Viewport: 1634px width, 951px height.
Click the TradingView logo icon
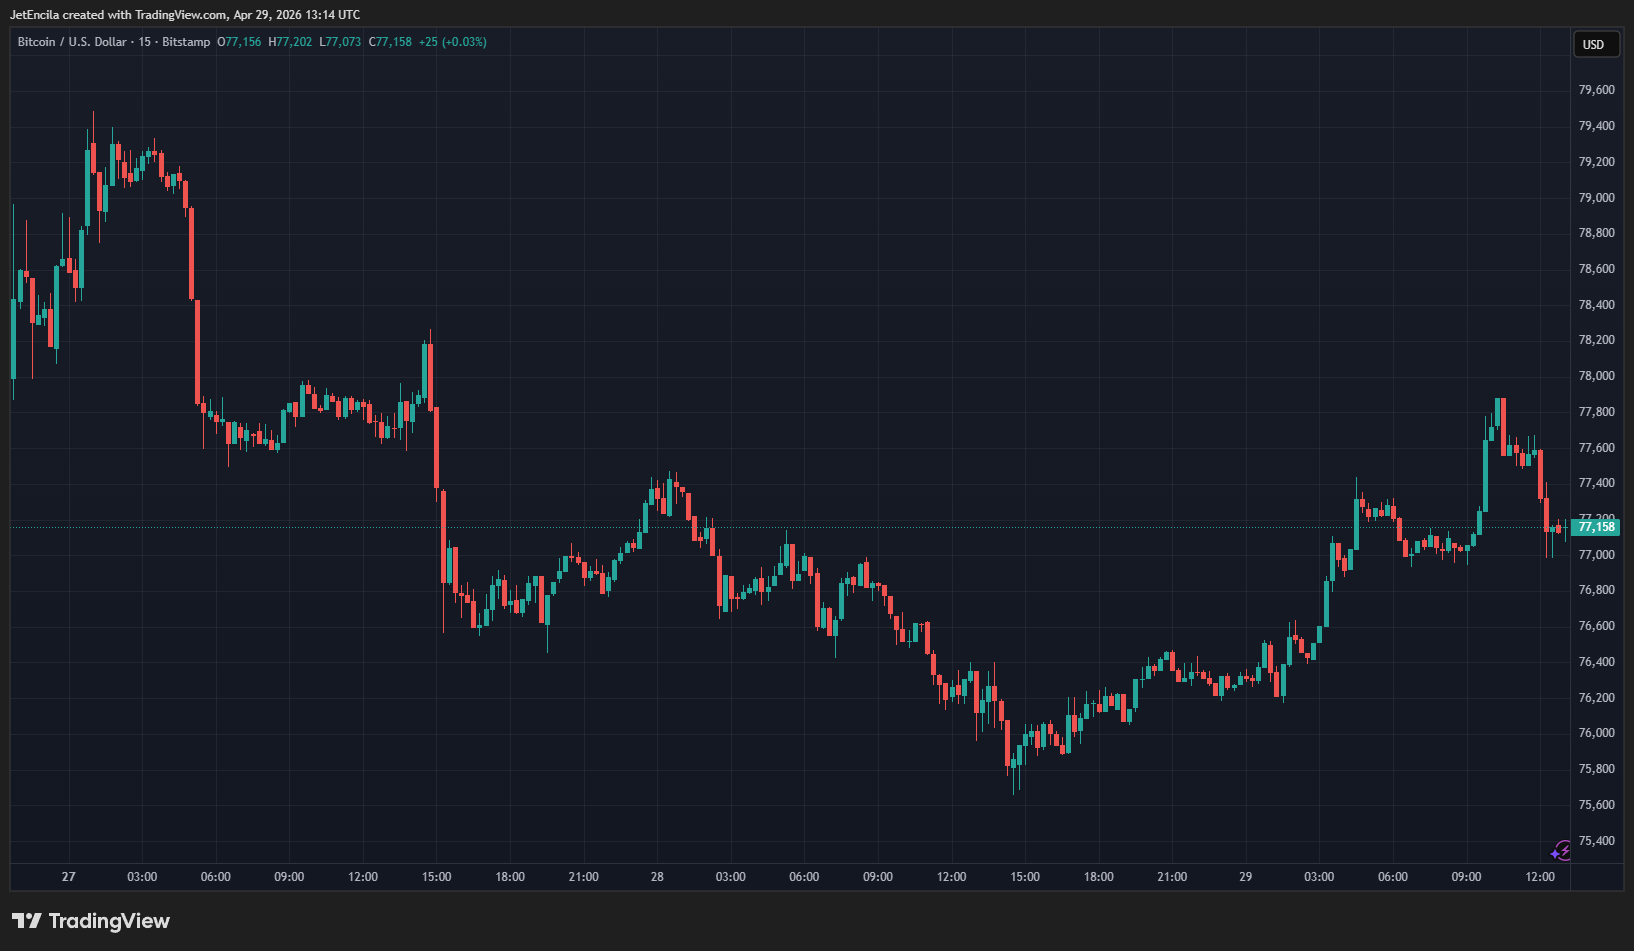click(x=27, y=921)
